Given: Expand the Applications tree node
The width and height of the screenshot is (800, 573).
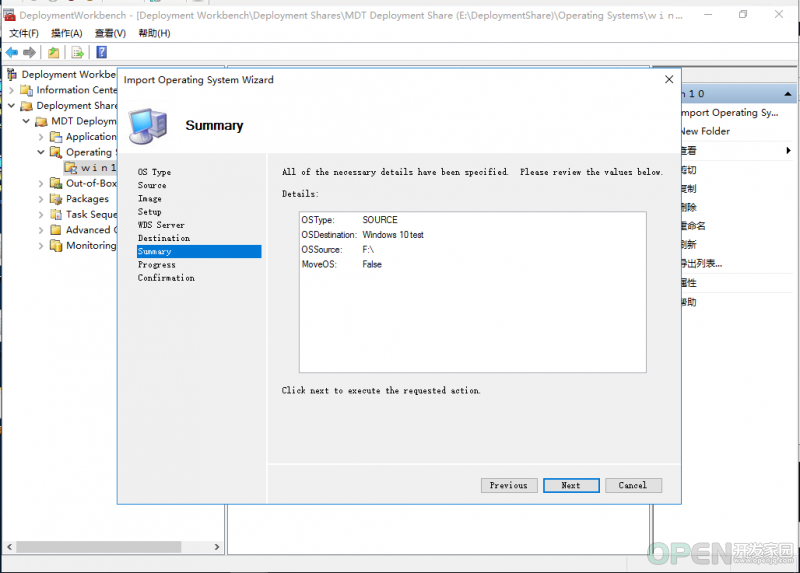Looking at the screenshot, I should 41,137.
